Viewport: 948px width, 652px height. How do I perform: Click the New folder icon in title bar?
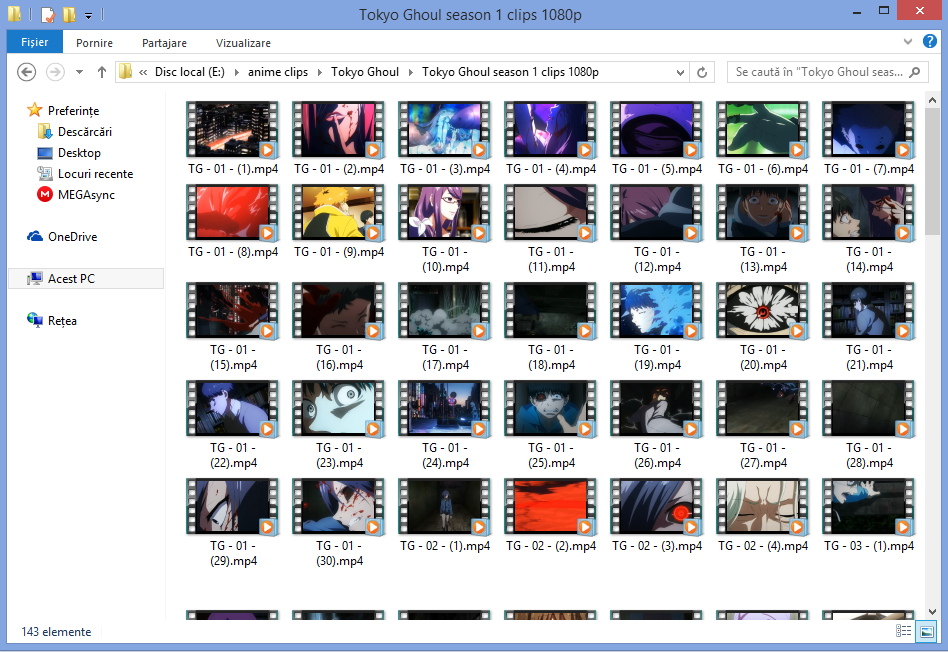pyautogui.click(x=70, y=14)
